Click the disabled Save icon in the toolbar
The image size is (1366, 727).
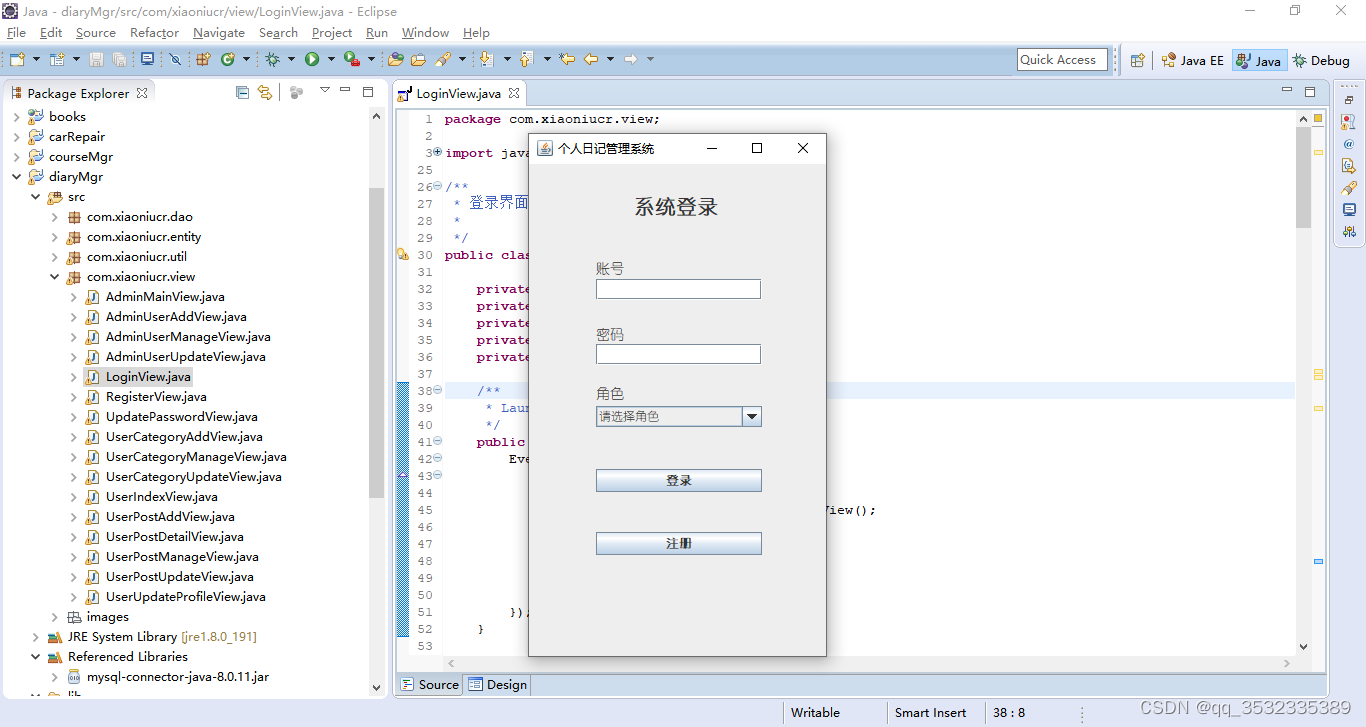pyautogui.click(x=97, y=60)
